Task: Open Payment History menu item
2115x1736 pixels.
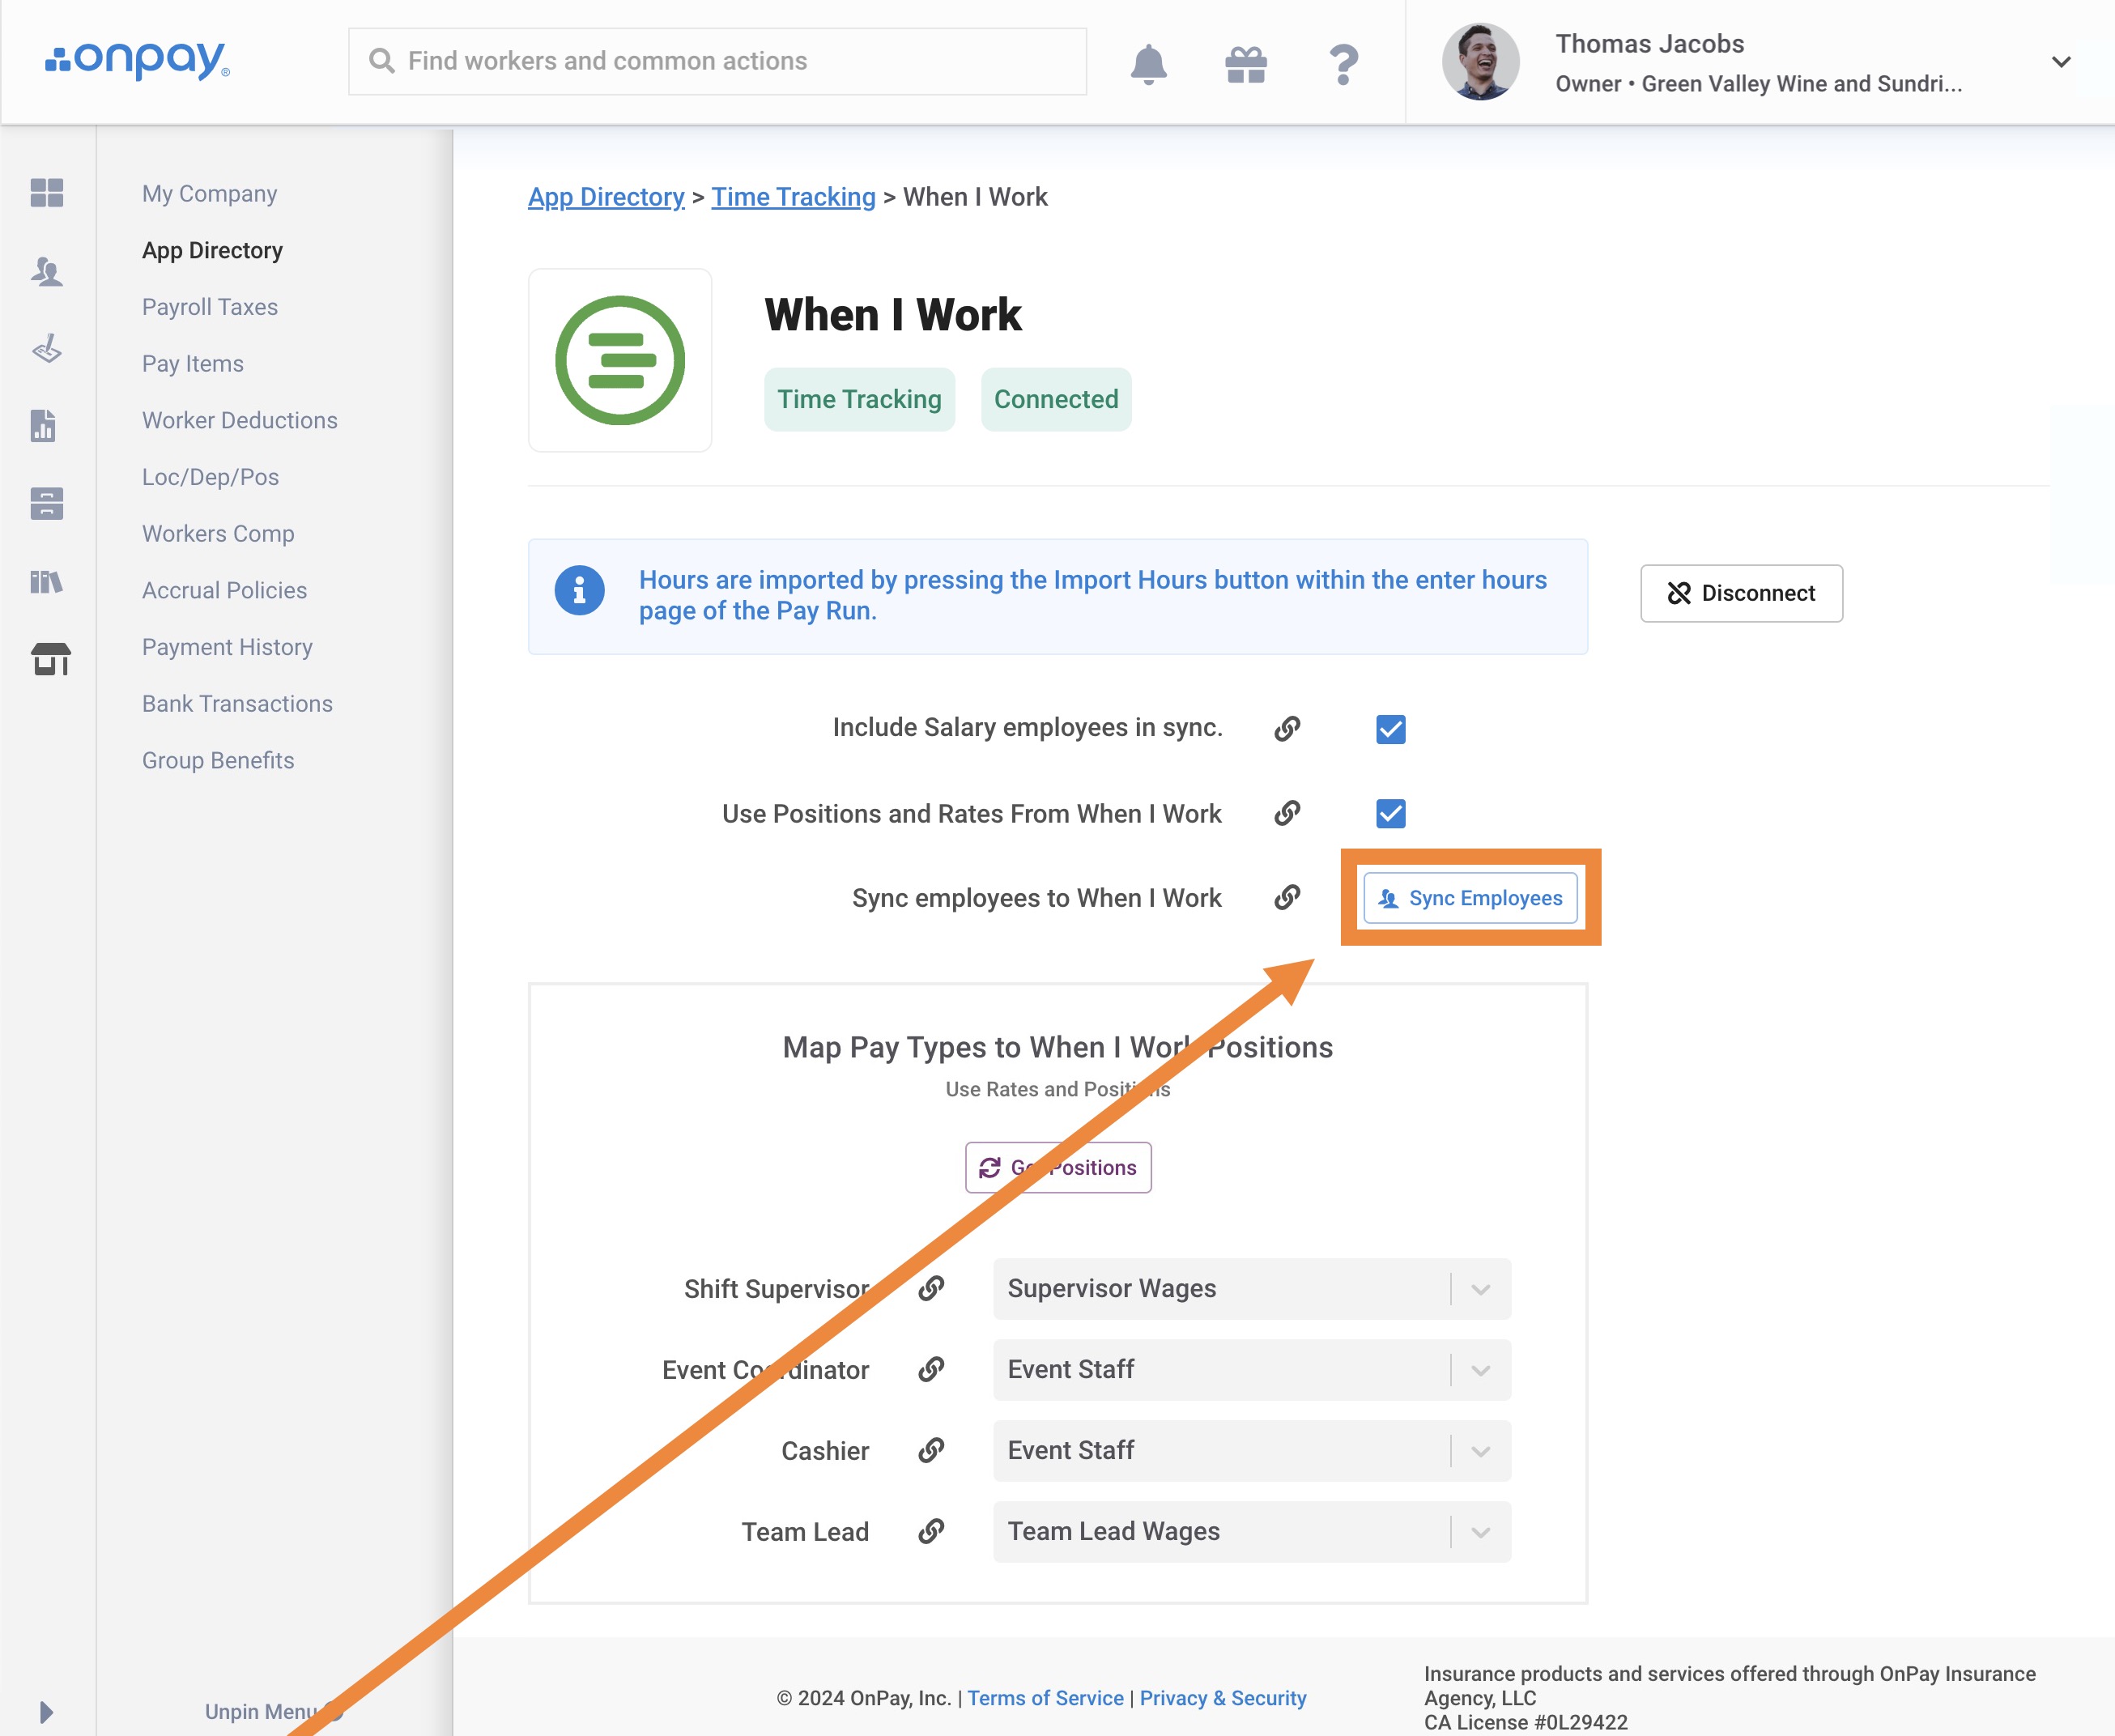Action: 227,647
